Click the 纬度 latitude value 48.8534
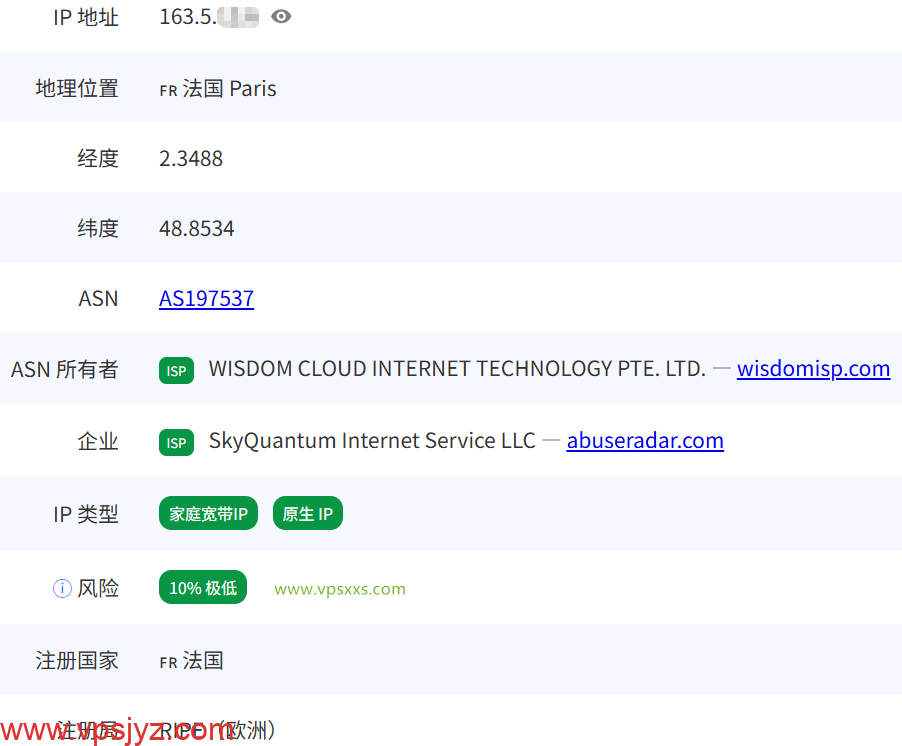Viewport: 902px width, 746px height. pyautogui.click(x=197, y=228)
